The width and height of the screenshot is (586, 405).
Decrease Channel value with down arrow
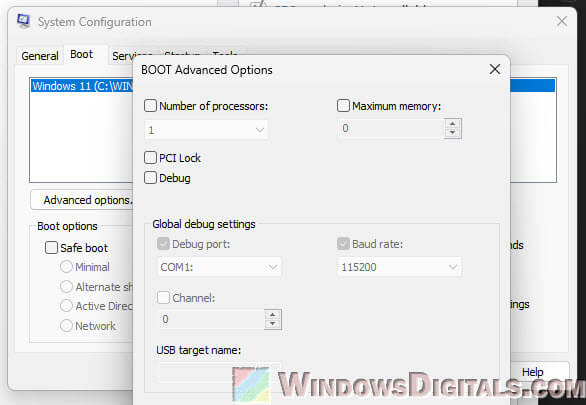[x=272, y=324]
